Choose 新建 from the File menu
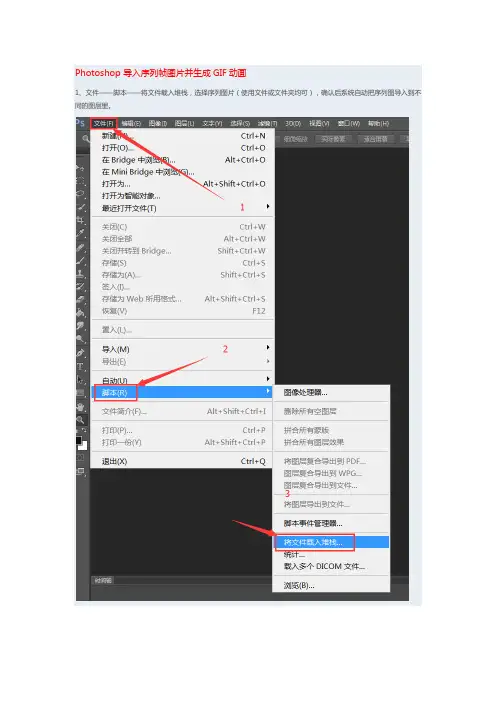This screenshot has height=702, width=496. [x=183, y=136]
